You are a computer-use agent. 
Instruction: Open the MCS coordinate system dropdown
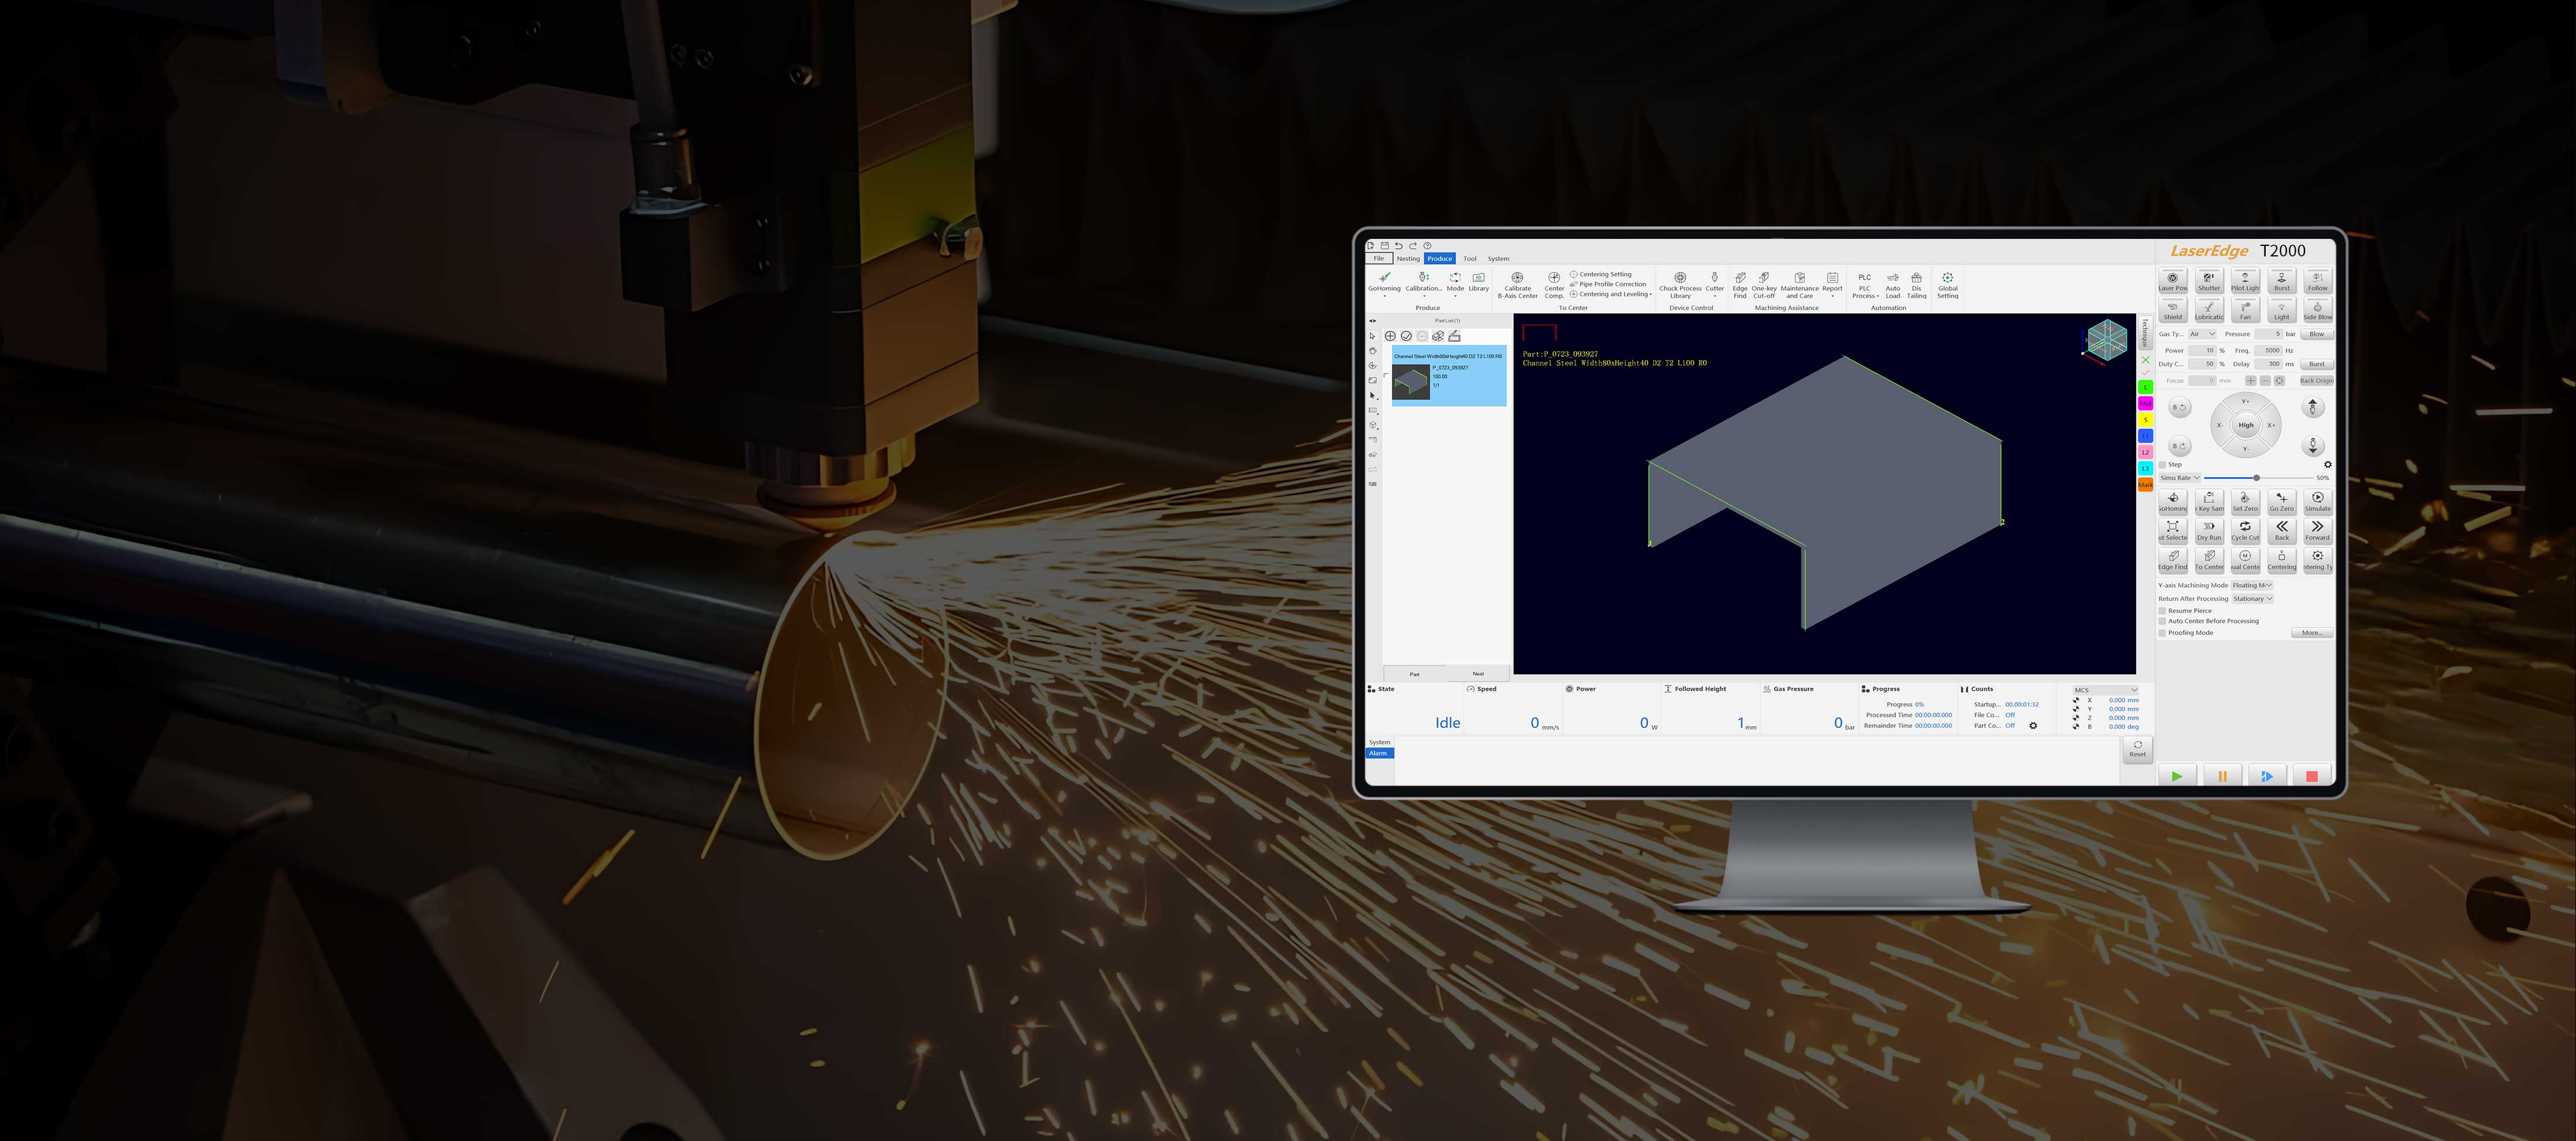click(2105, 690)
